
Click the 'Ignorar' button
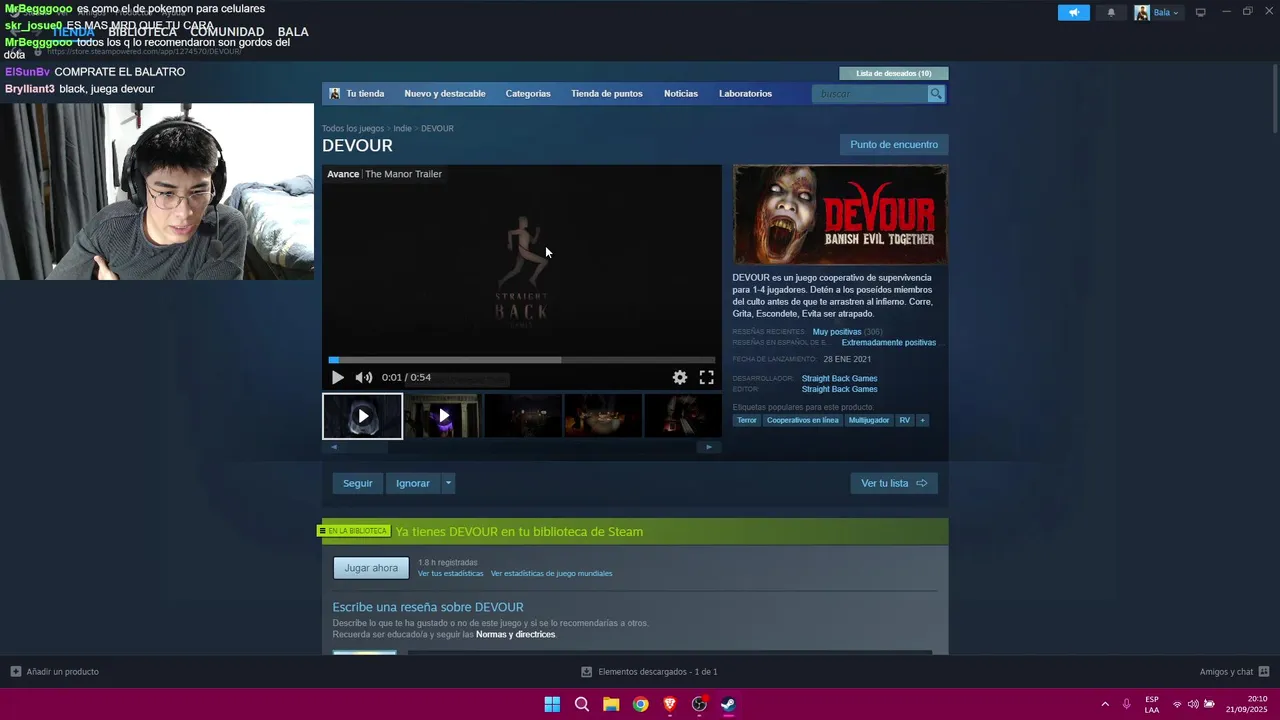[x=413, y=483]
